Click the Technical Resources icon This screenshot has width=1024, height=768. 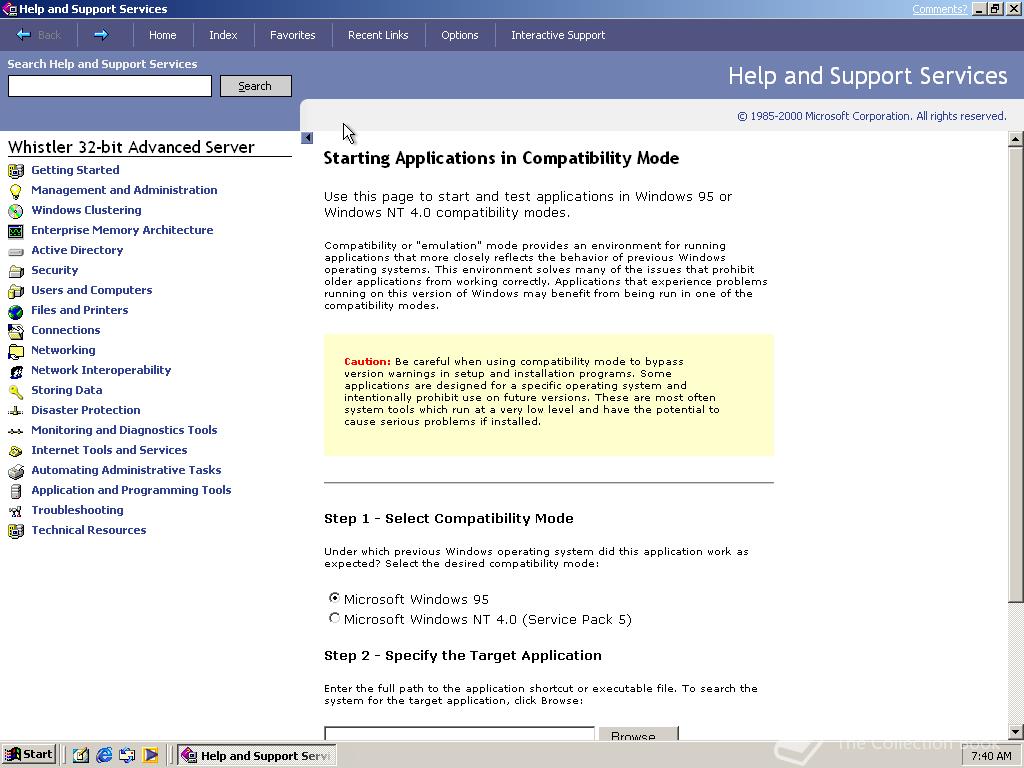pos(16,532)
